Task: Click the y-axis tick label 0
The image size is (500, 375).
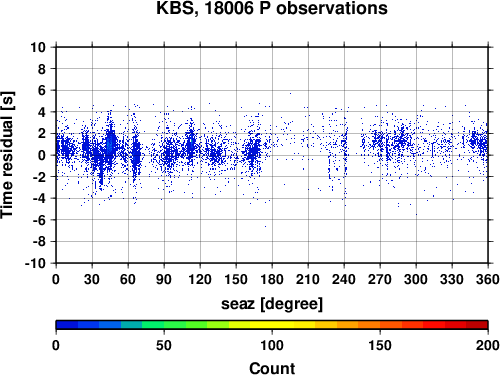Action: (42, 155)
